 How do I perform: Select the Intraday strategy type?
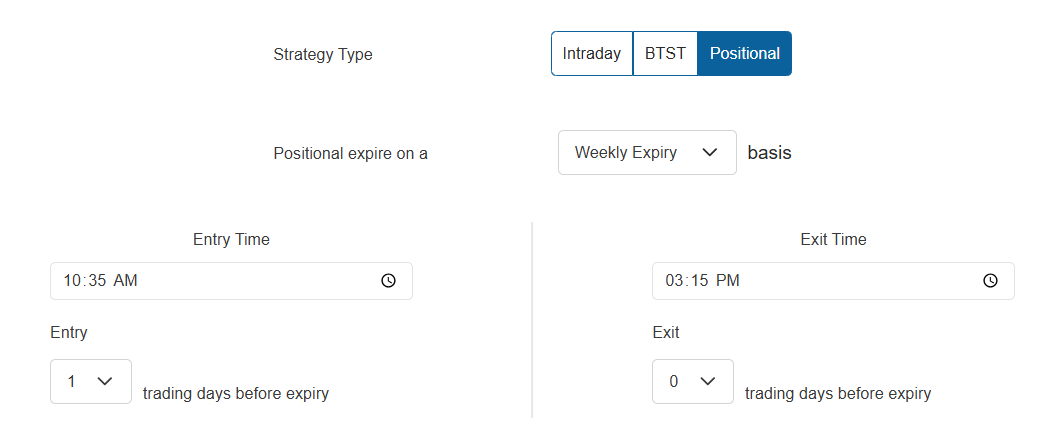pos(592,54)
